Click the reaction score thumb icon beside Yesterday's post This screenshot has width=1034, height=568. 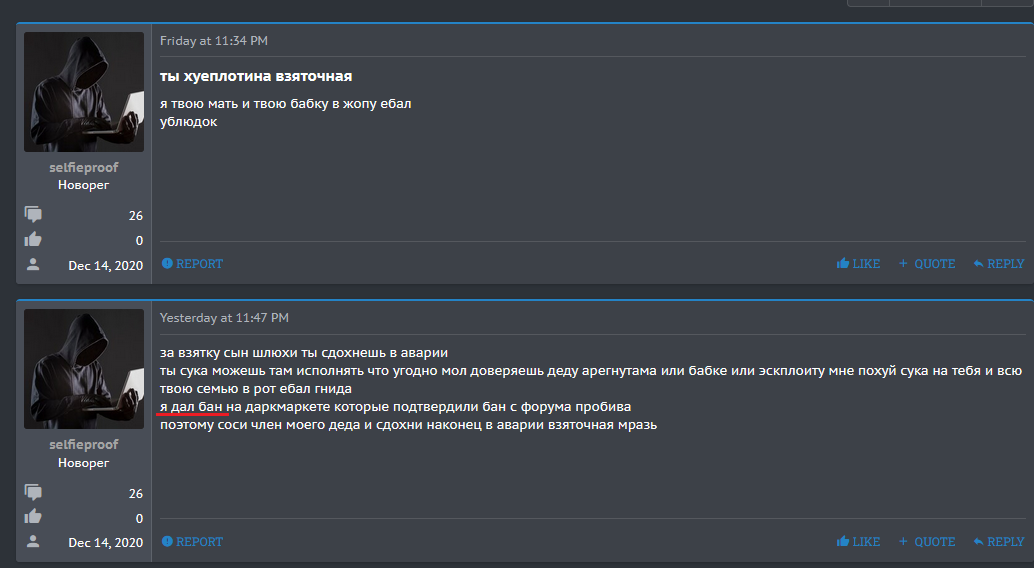point(34,517)
